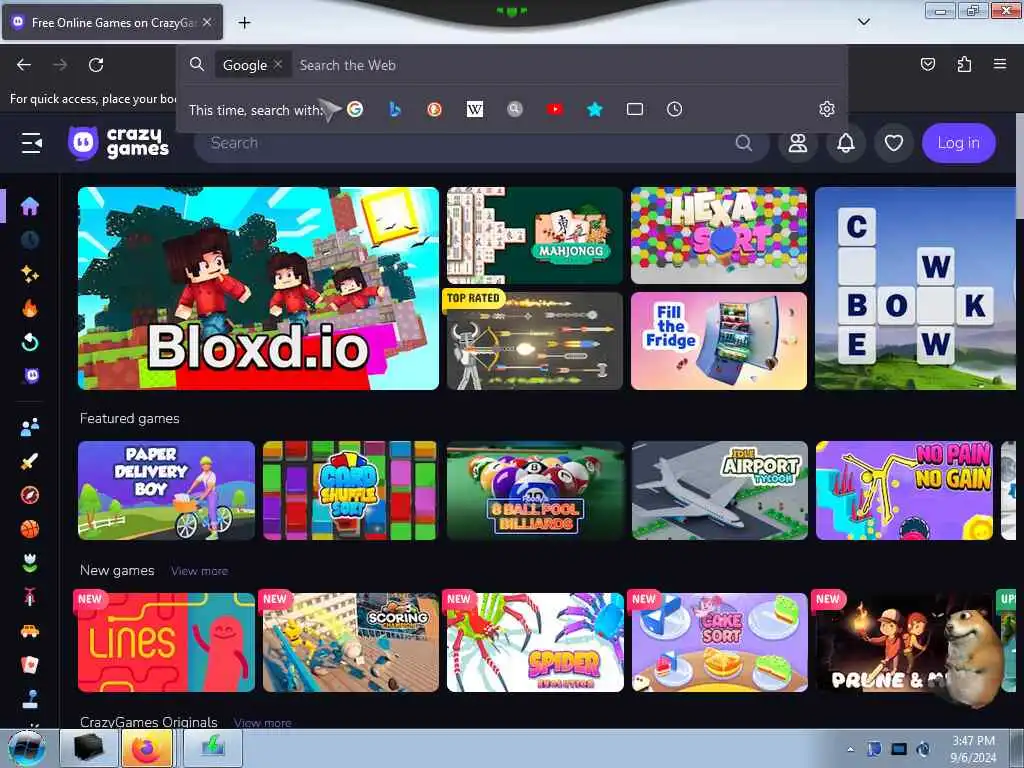The height and width of the screenshot is (768, 1024).
Task: Click View more next to New games
Action: pos(200,571)
